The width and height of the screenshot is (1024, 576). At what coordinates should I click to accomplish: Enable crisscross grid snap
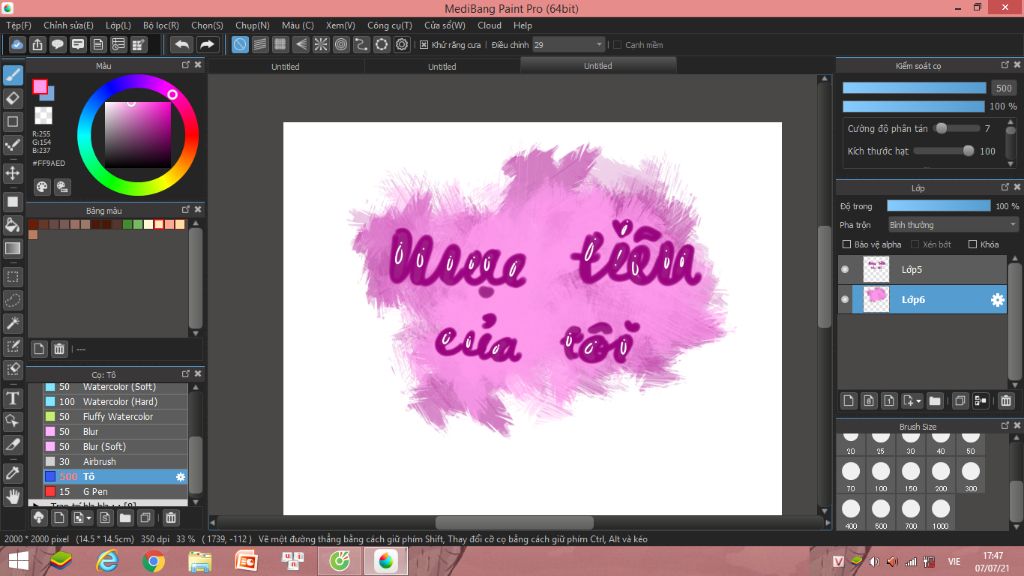click(280, 44)
